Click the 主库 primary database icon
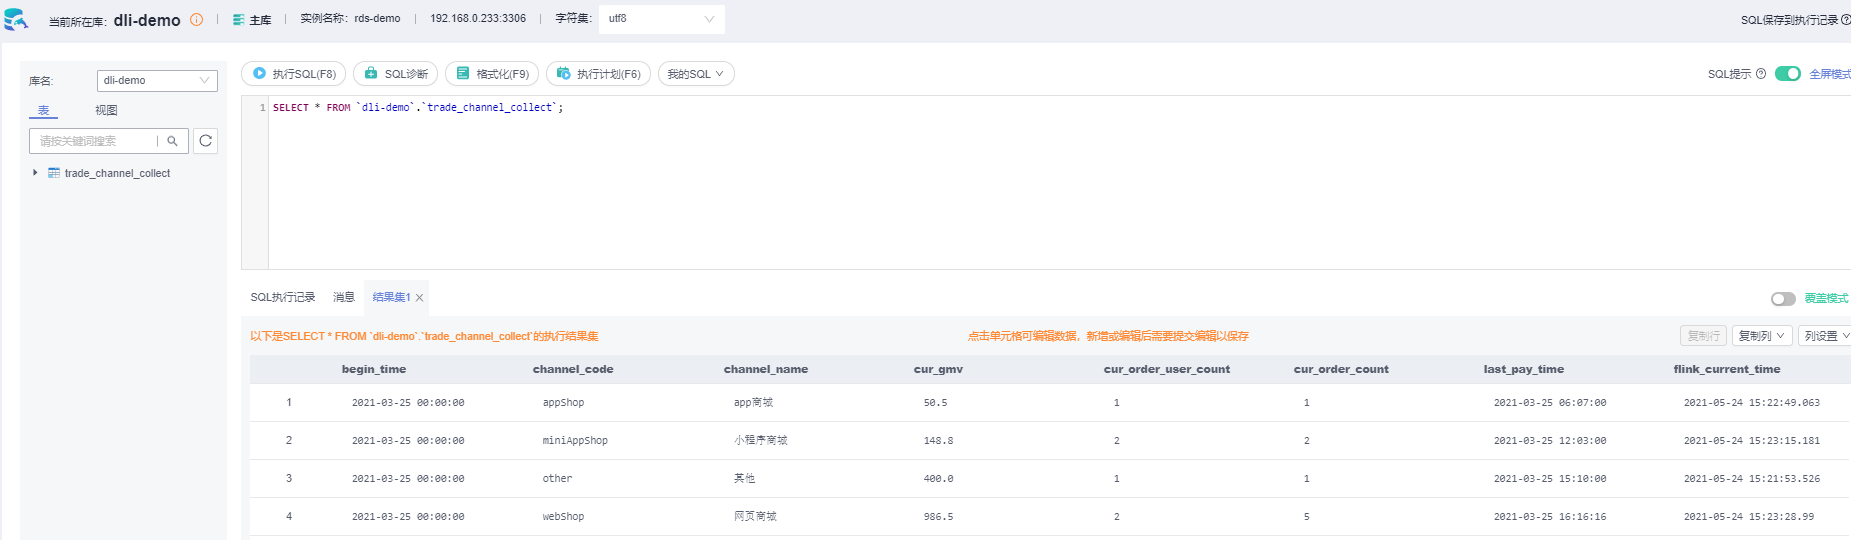 [239, 19]
